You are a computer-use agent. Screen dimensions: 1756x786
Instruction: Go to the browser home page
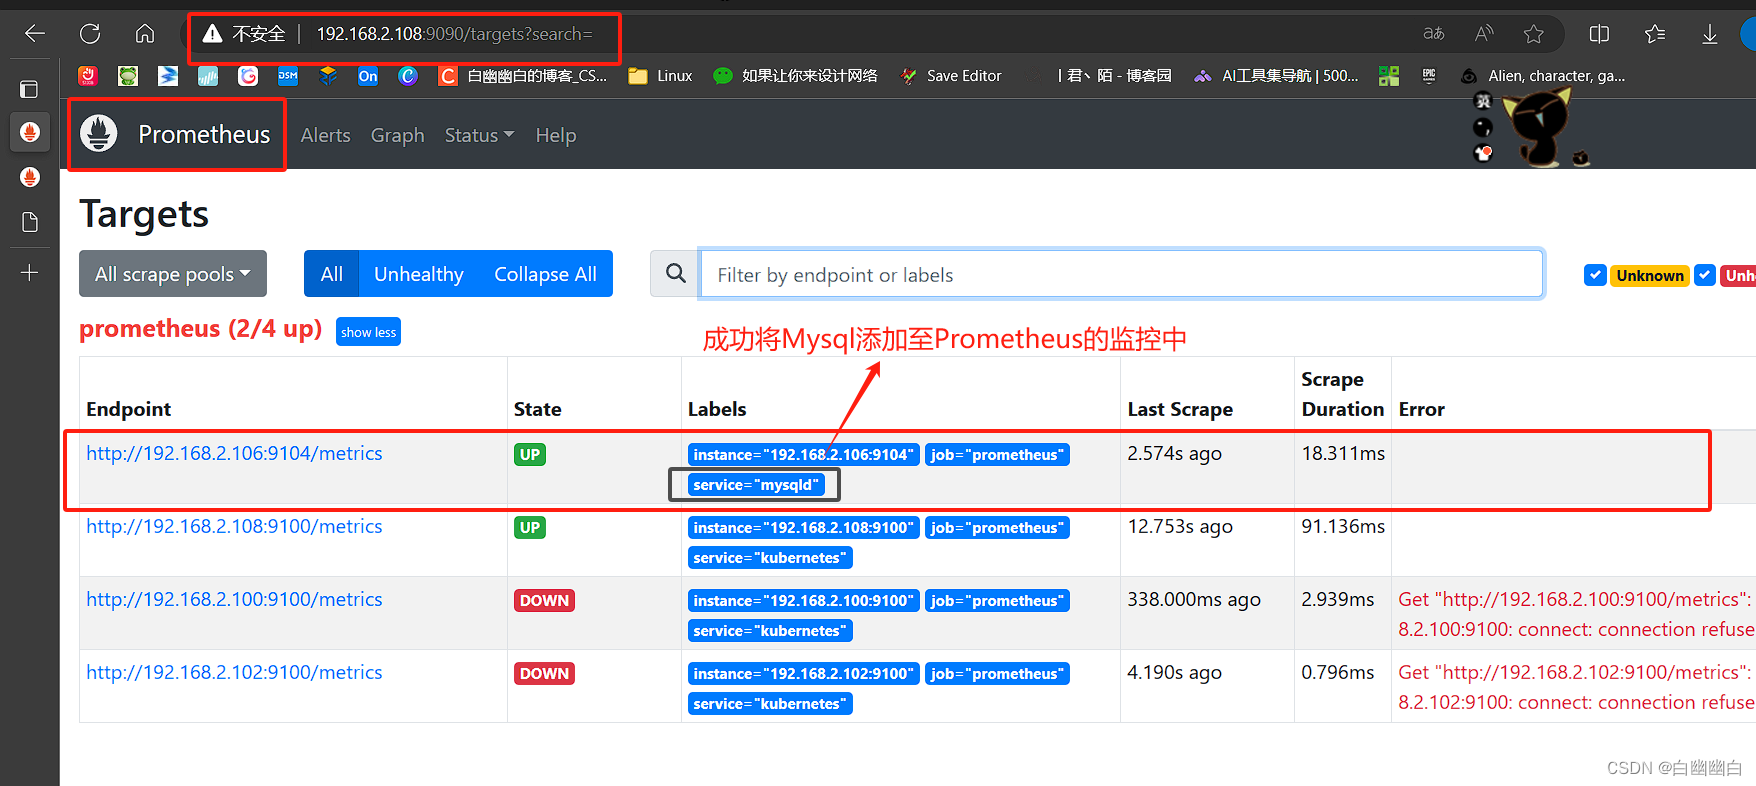point(145,34)
